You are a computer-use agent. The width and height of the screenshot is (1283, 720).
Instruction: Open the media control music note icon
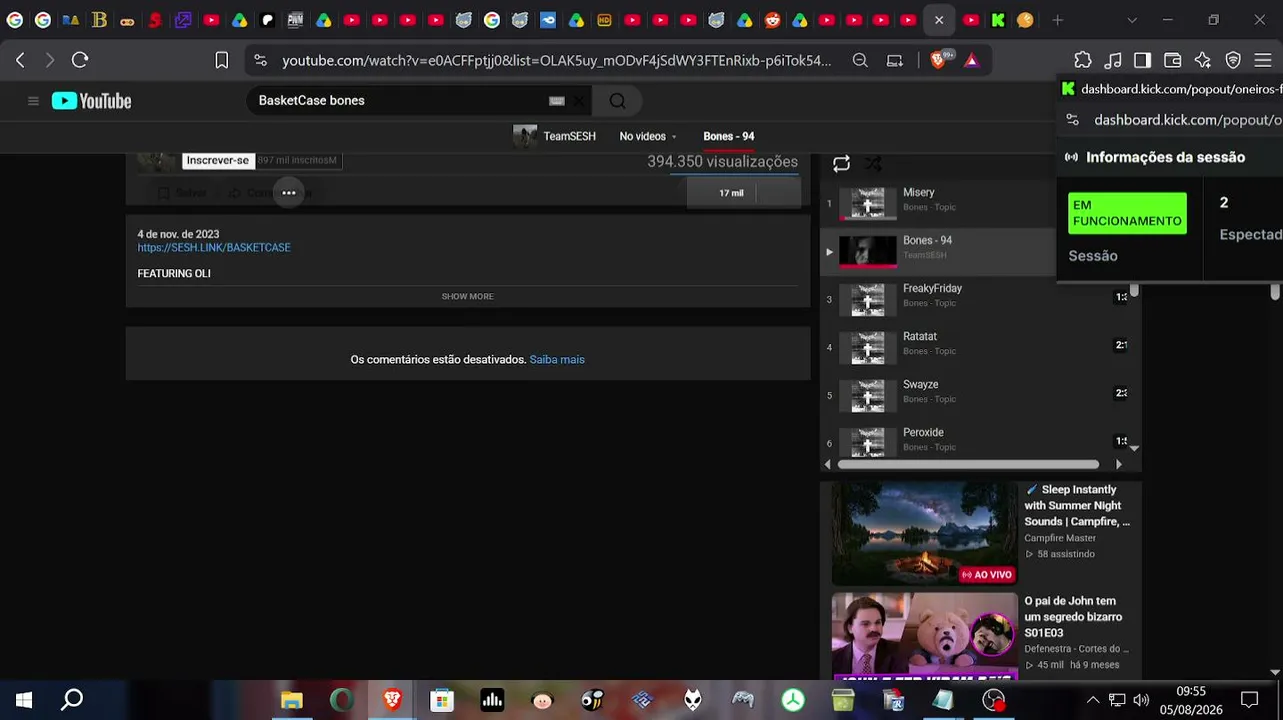[x=1113, y=60]
